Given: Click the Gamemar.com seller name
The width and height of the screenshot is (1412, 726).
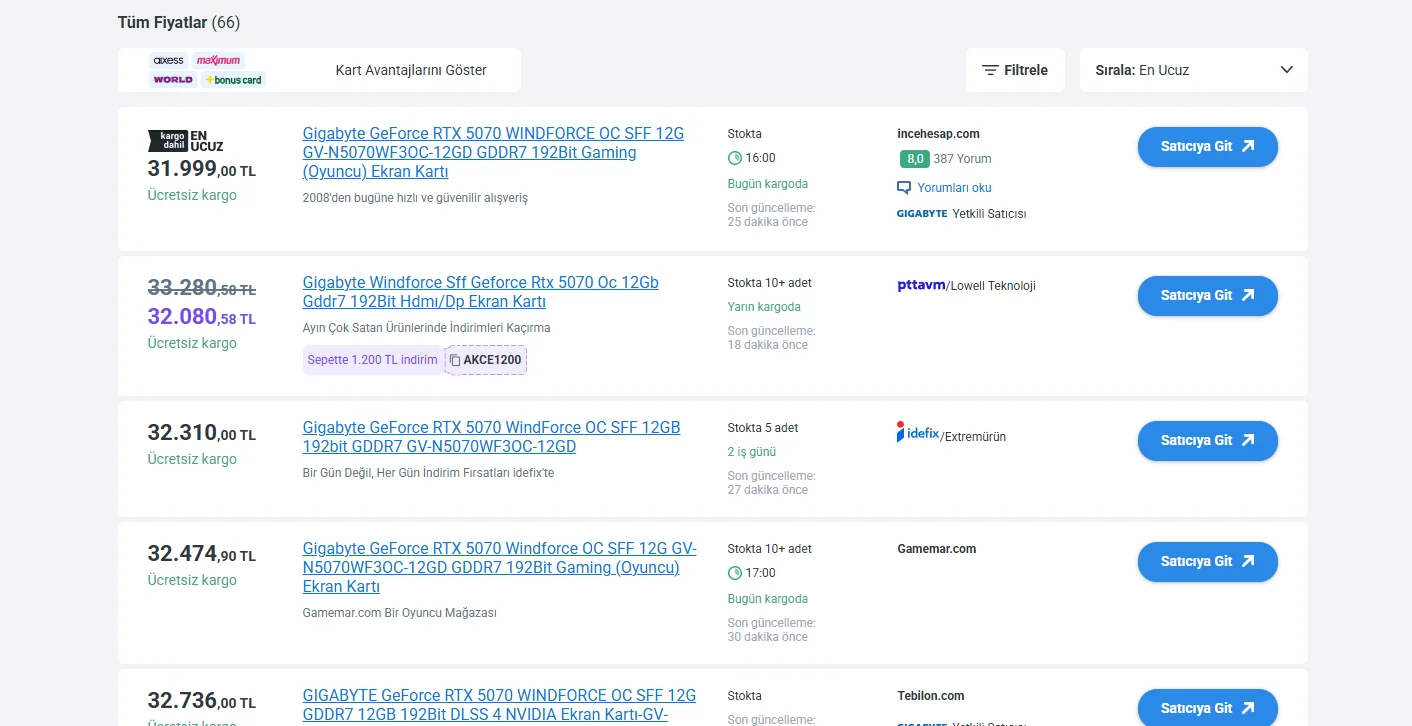Looking at the screenshot, I should [937, 549].
